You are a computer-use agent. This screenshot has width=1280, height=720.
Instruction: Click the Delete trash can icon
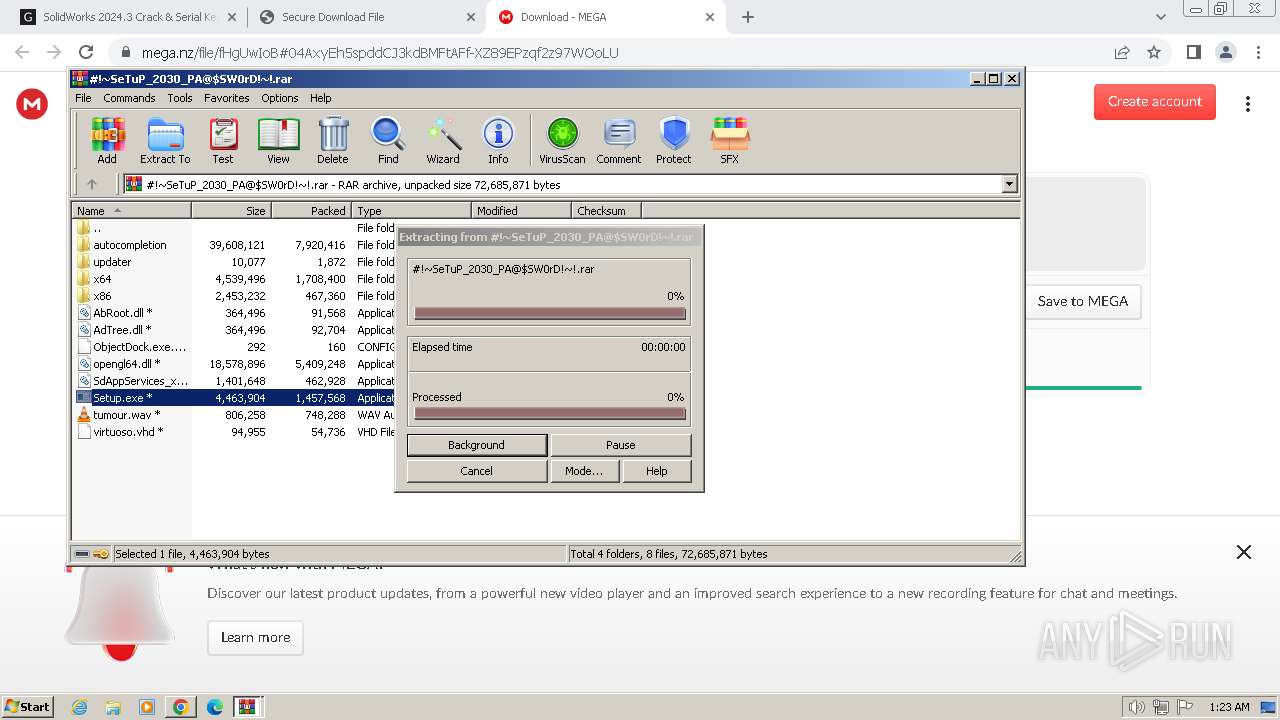pos(333,140)
